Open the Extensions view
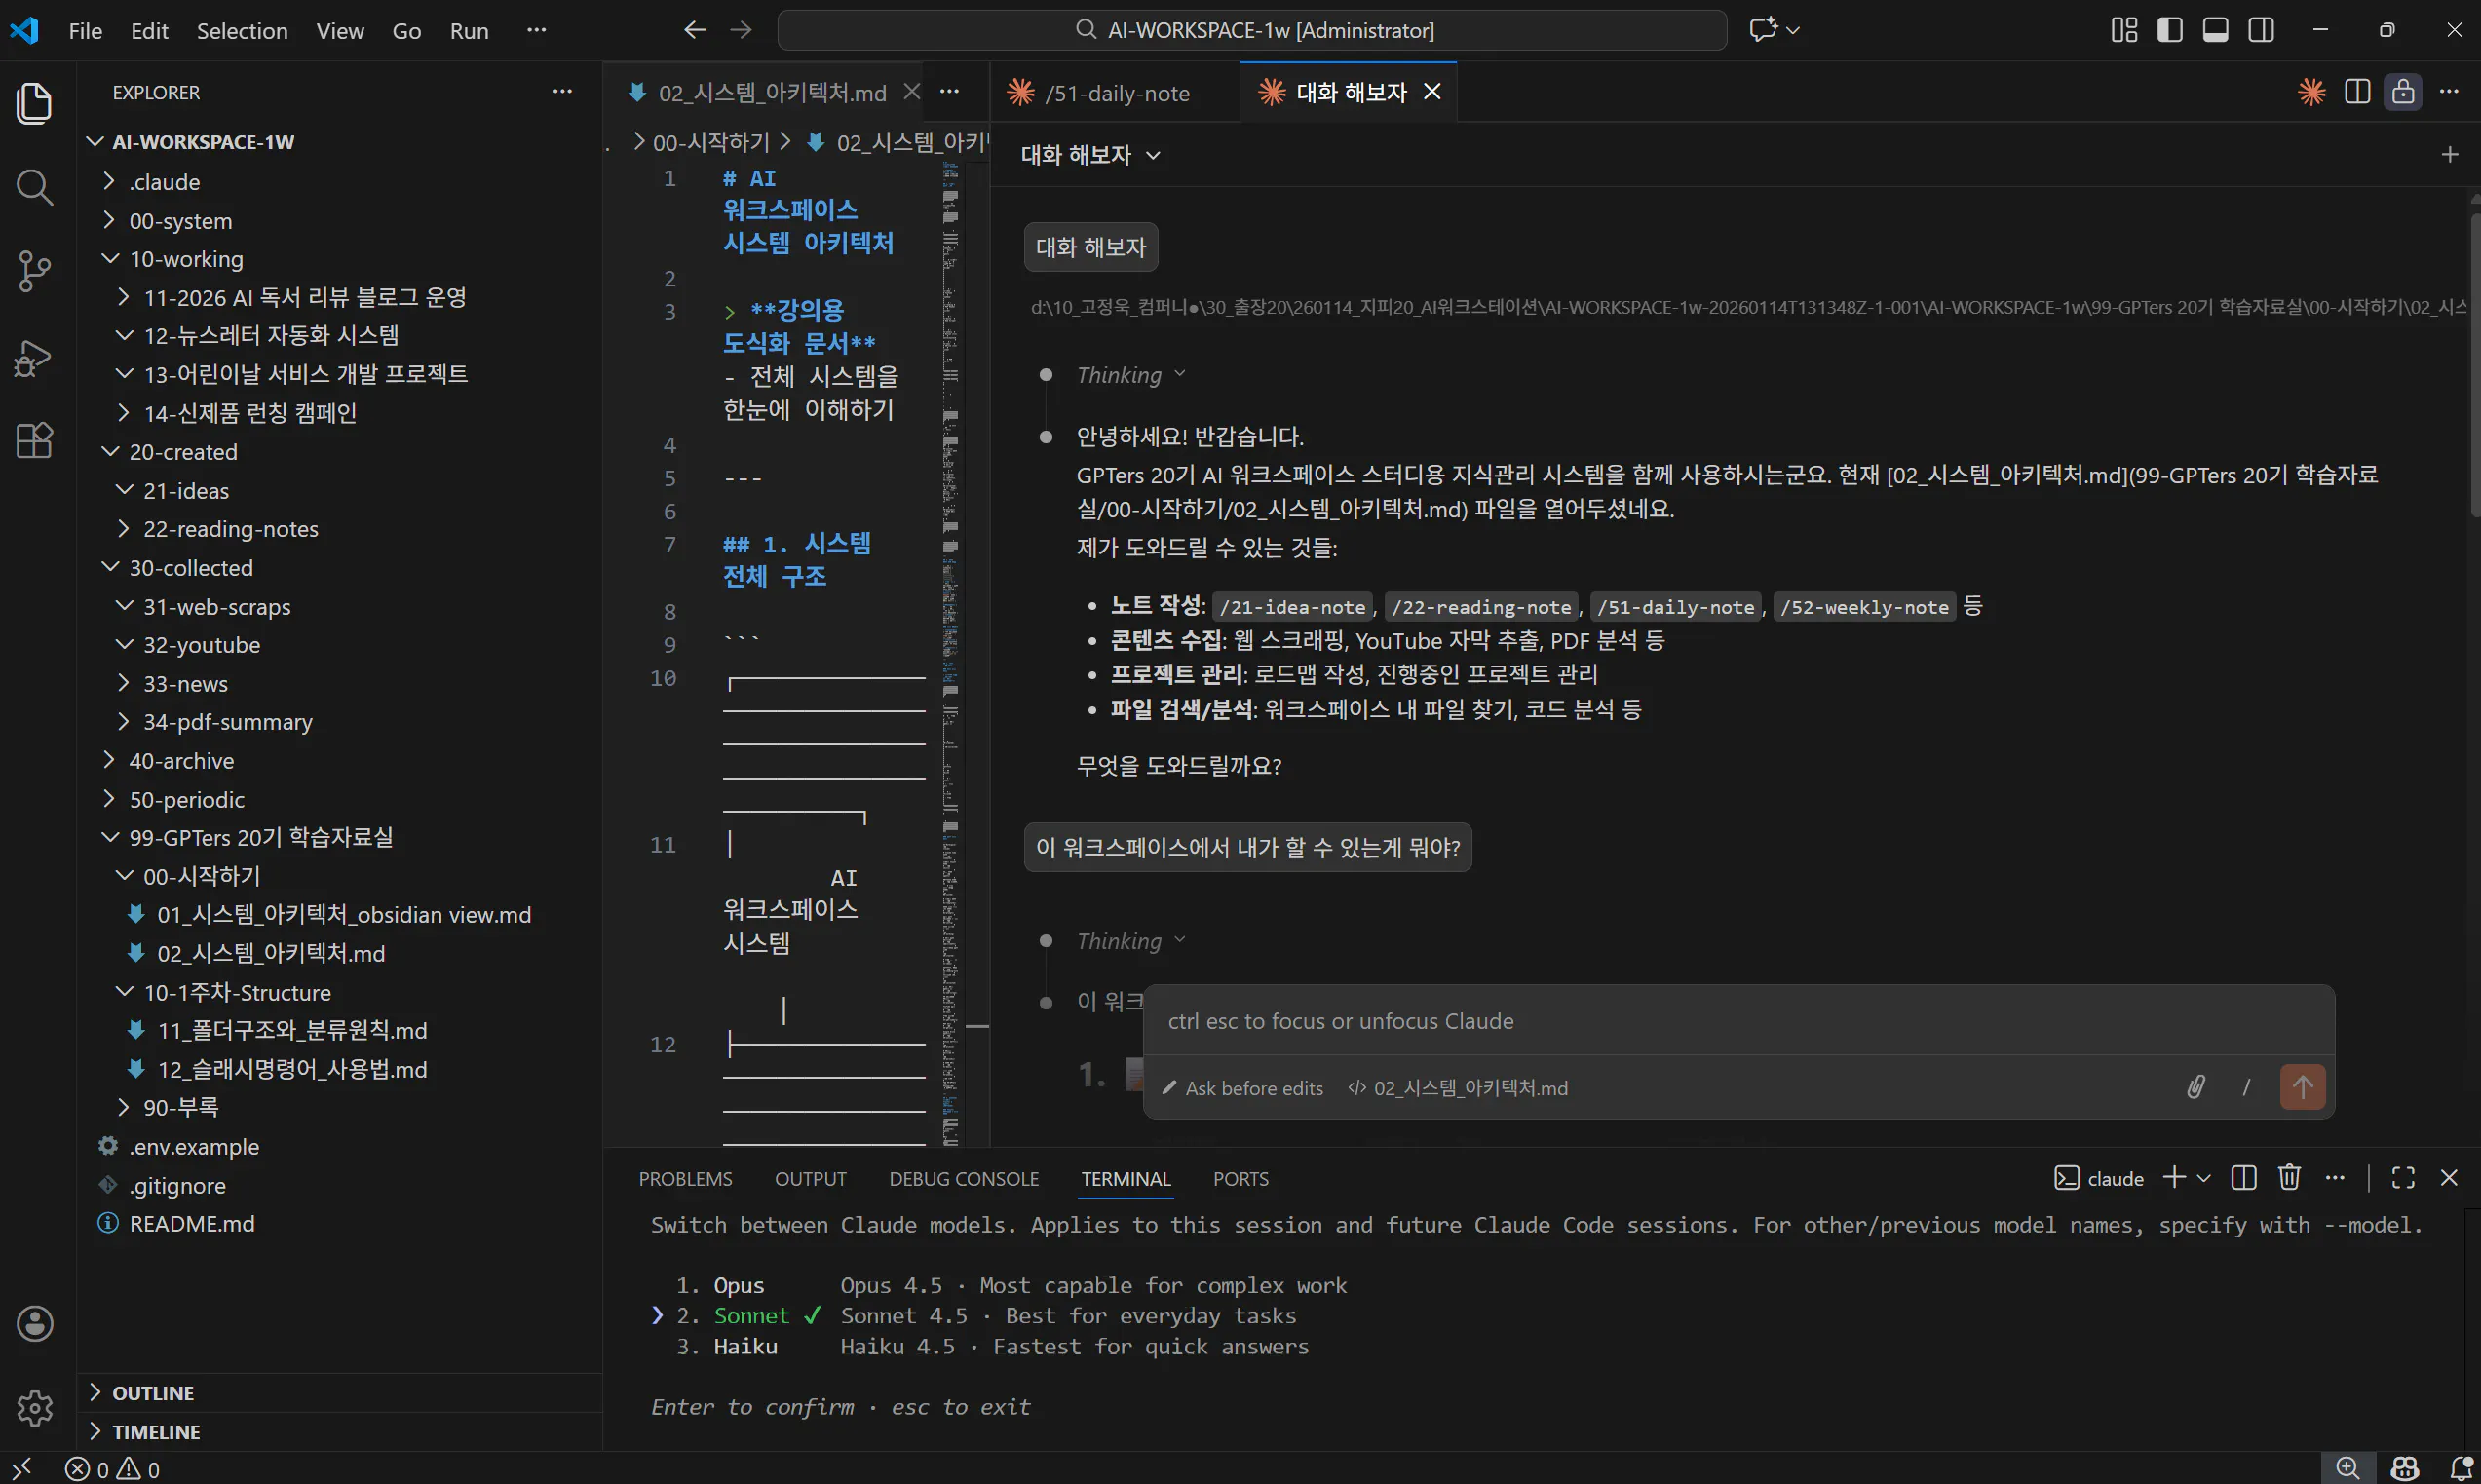The width and height of the screenshot is (2481, 1484). [x=35, y=440]
